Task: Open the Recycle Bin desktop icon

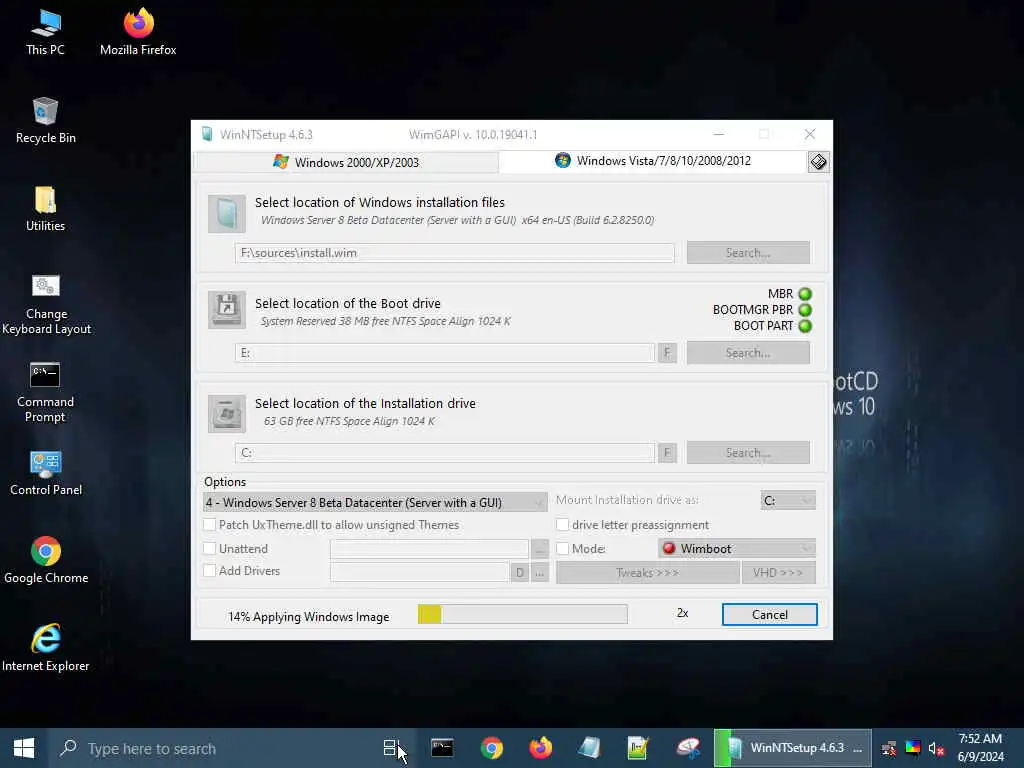Action: click(x=45, y=121)
